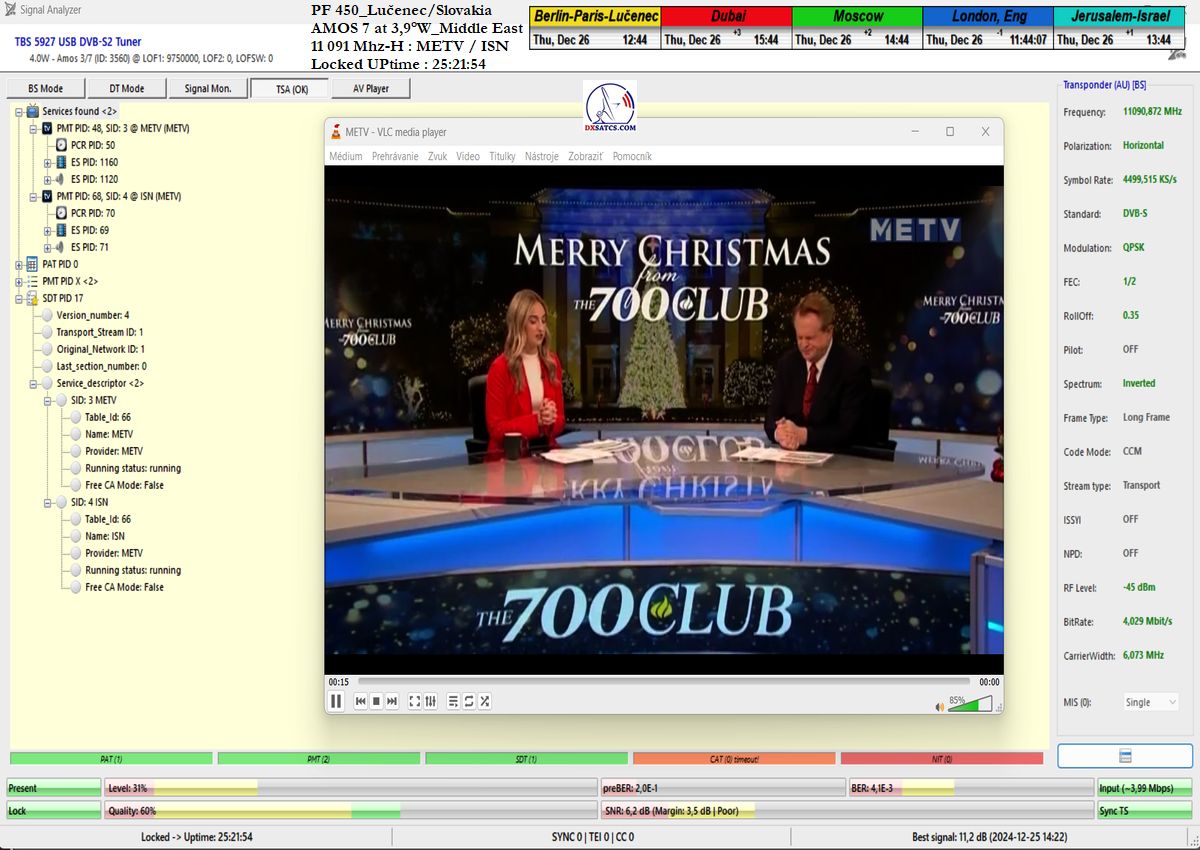Pause playback in the VLC player
1200x850 pixels.
click(337, 702)
